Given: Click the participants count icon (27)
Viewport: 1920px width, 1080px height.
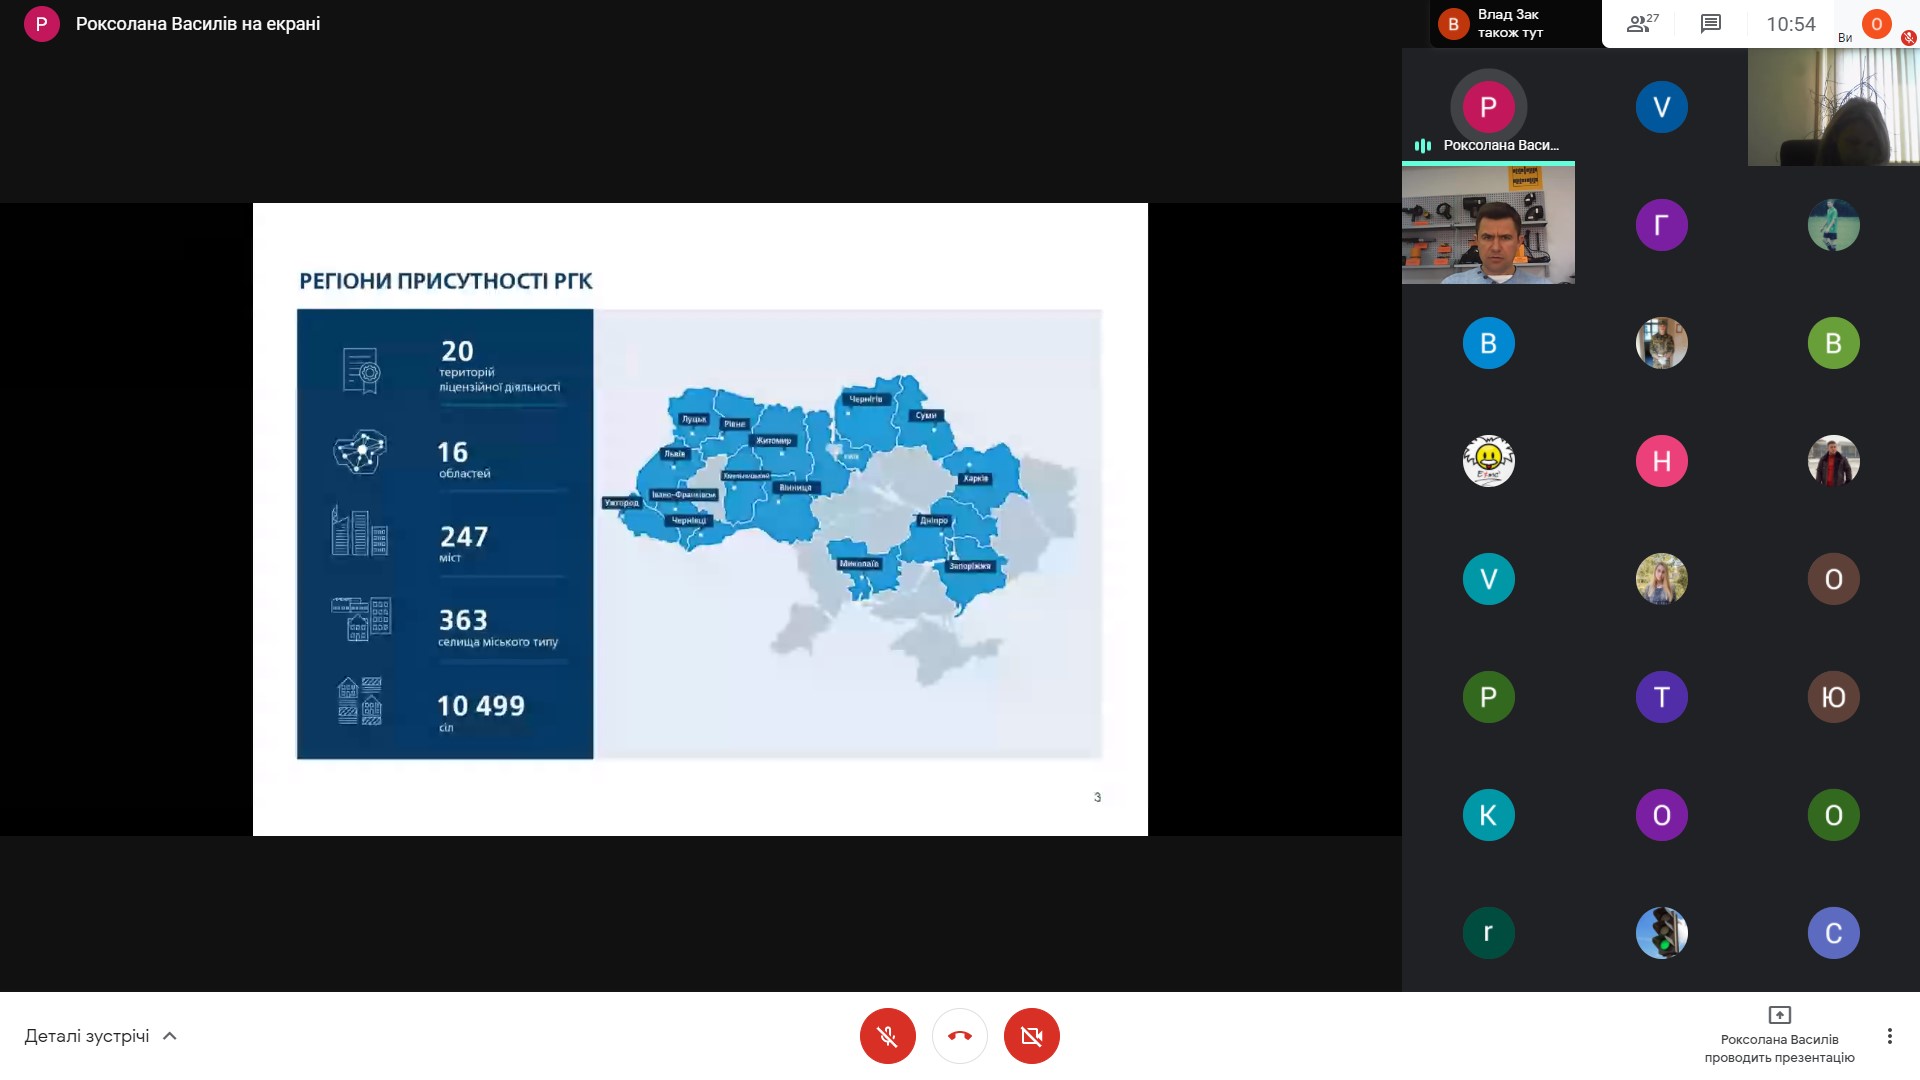Looking at the screenshot, I should coord(1640,24).
